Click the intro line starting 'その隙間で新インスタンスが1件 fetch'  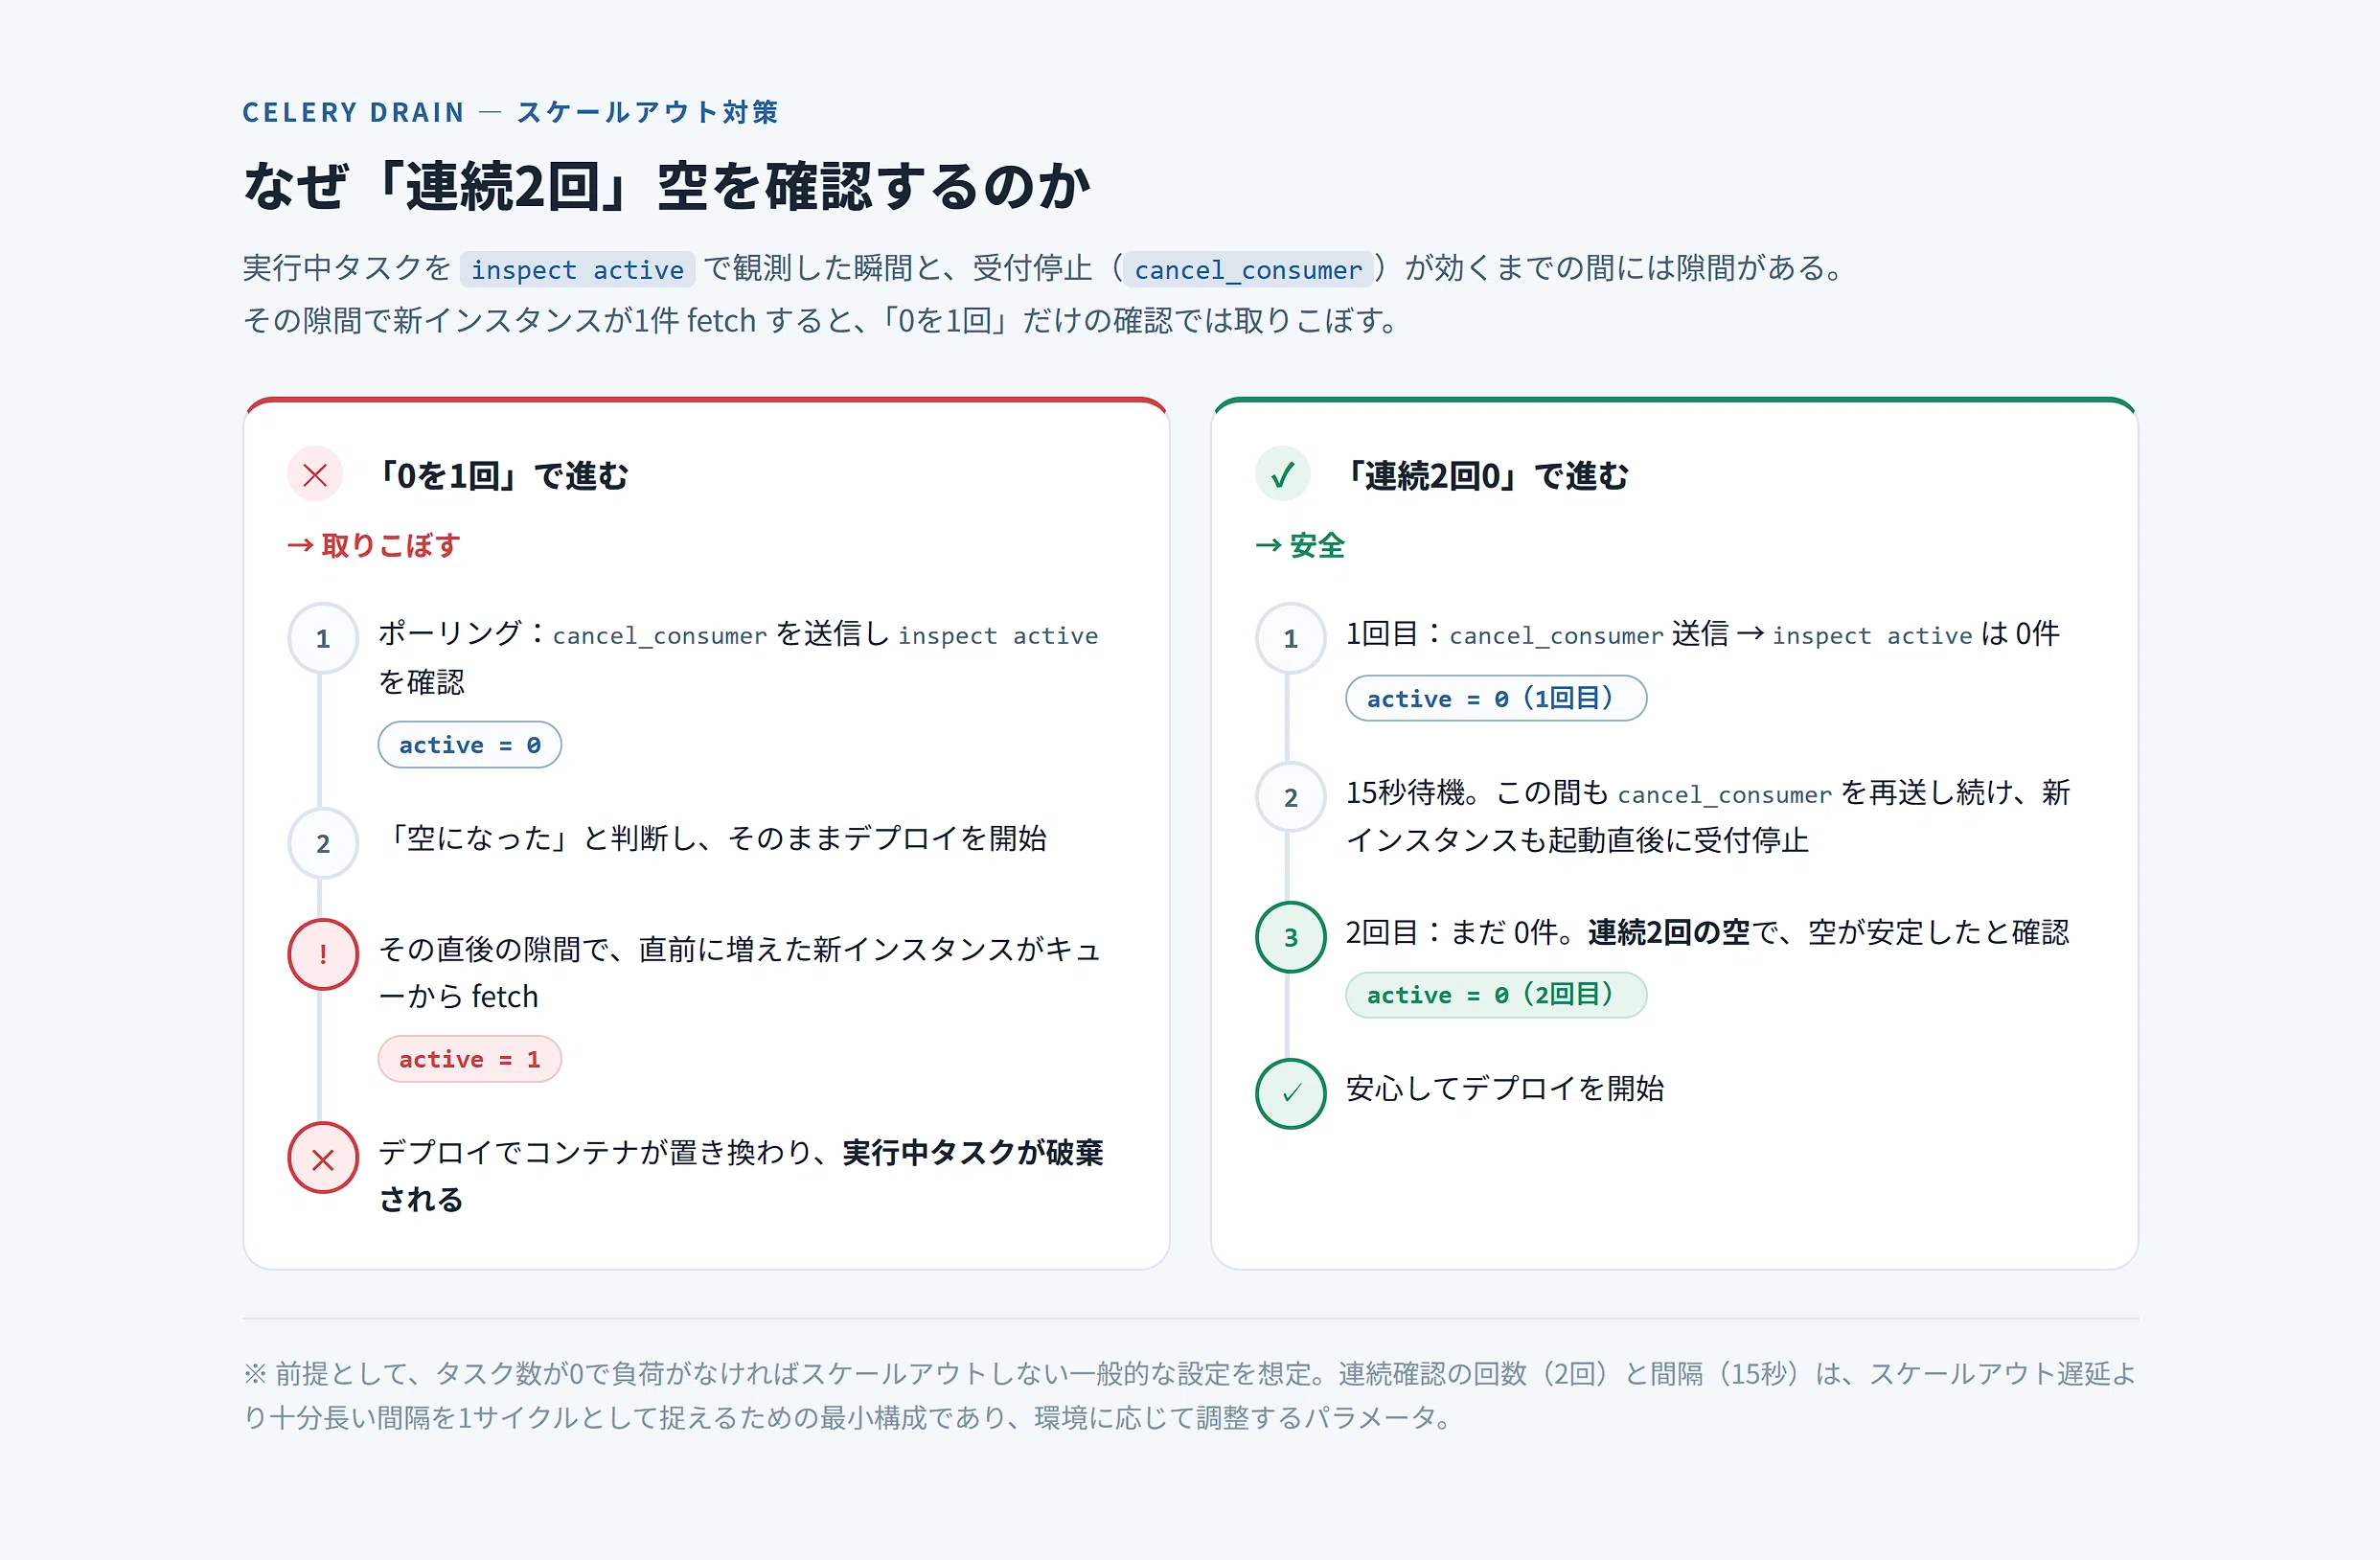820,320
